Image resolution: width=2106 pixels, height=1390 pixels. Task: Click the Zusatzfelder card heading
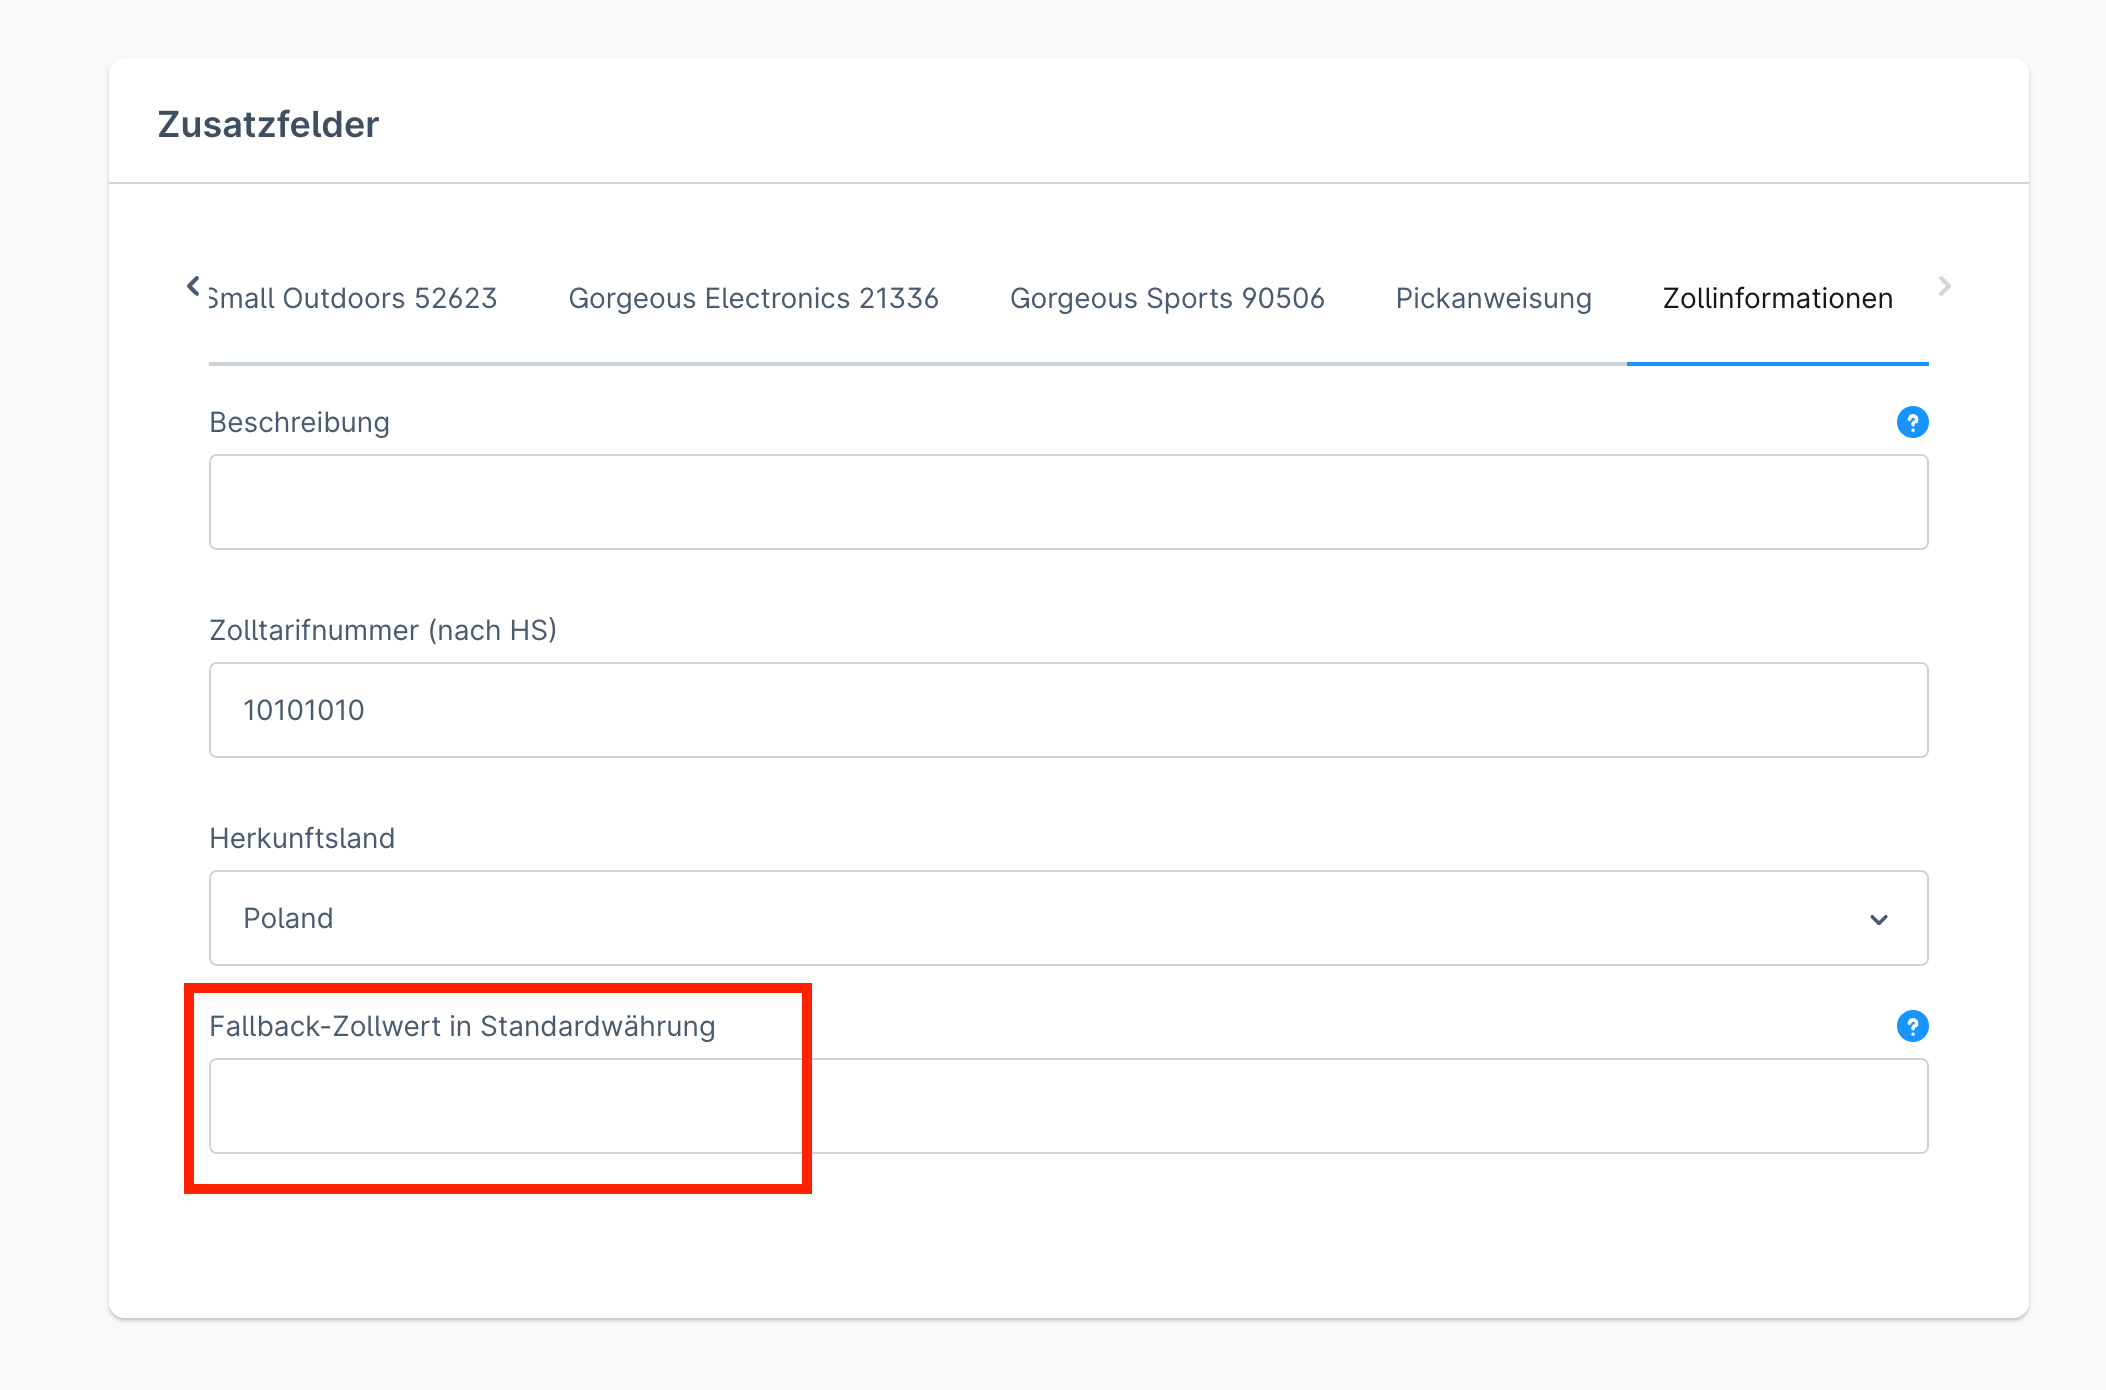[268, 124]
